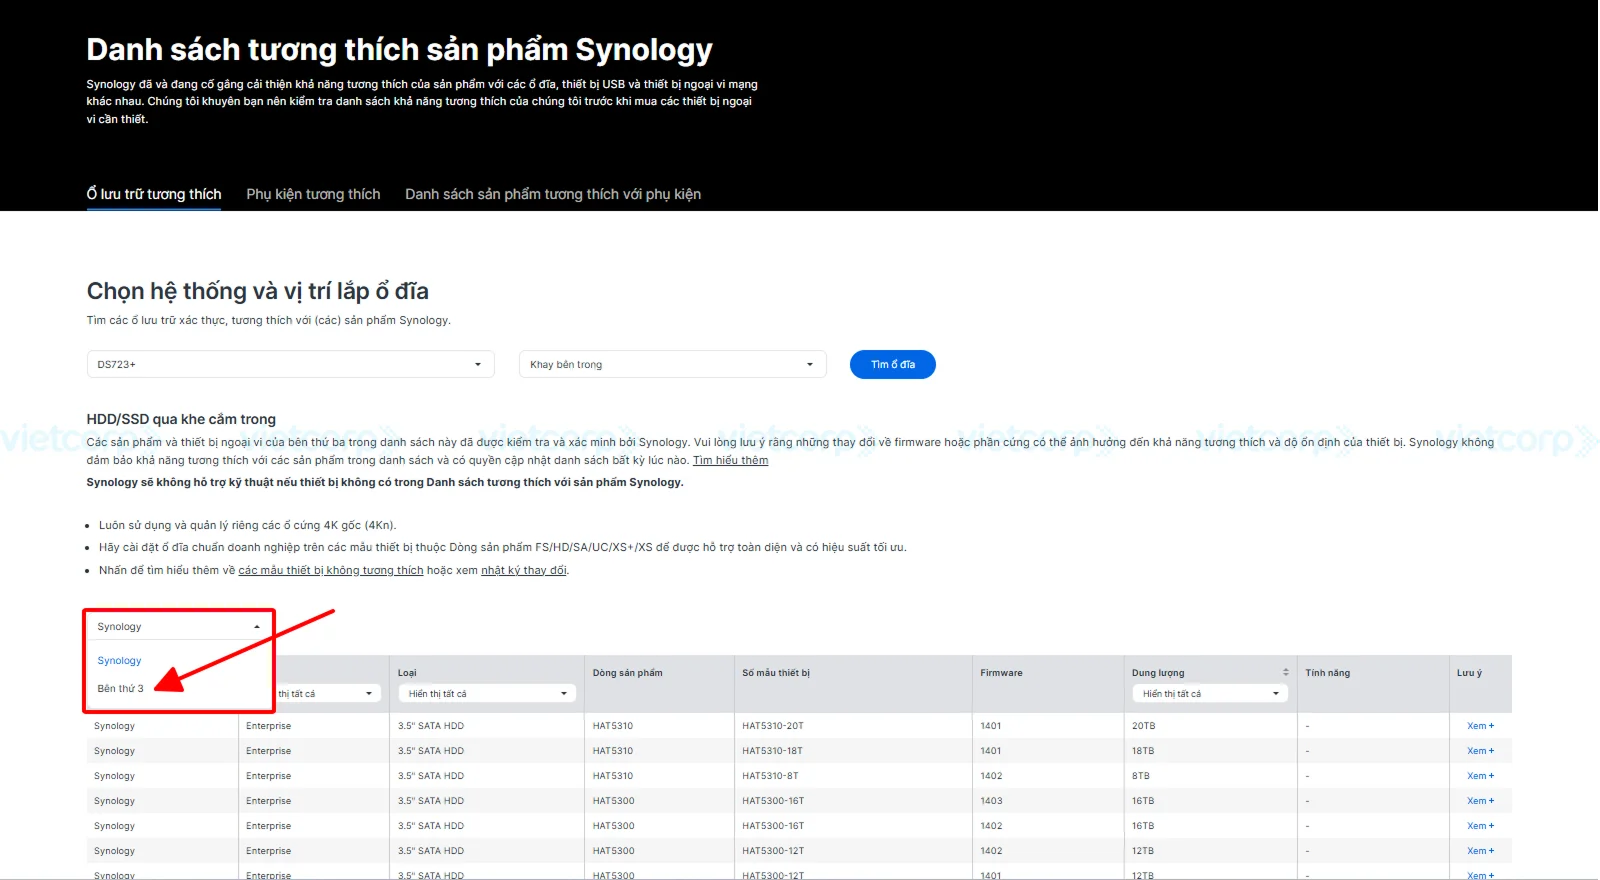Click the Tìm ổ đĩa button
This screenshot has height=880, width=1600.
(x=893, y=364)
